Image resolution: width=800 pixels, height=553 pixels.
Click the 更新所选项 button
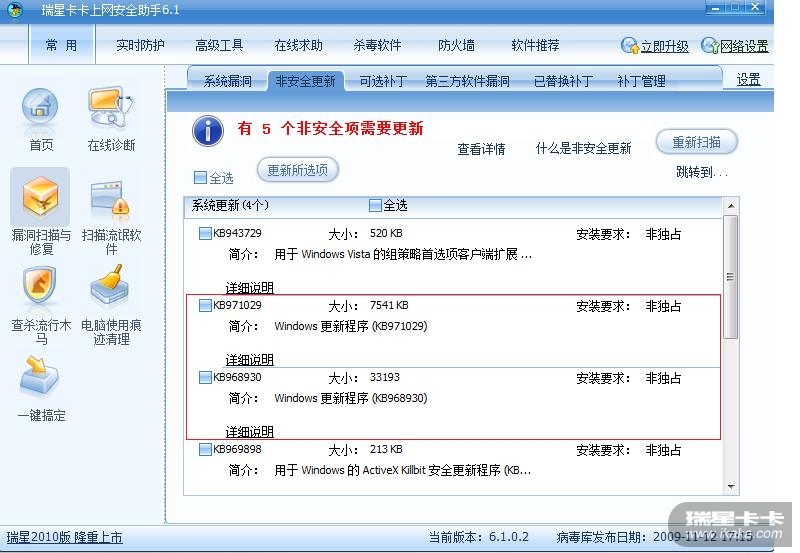(298, 170)
